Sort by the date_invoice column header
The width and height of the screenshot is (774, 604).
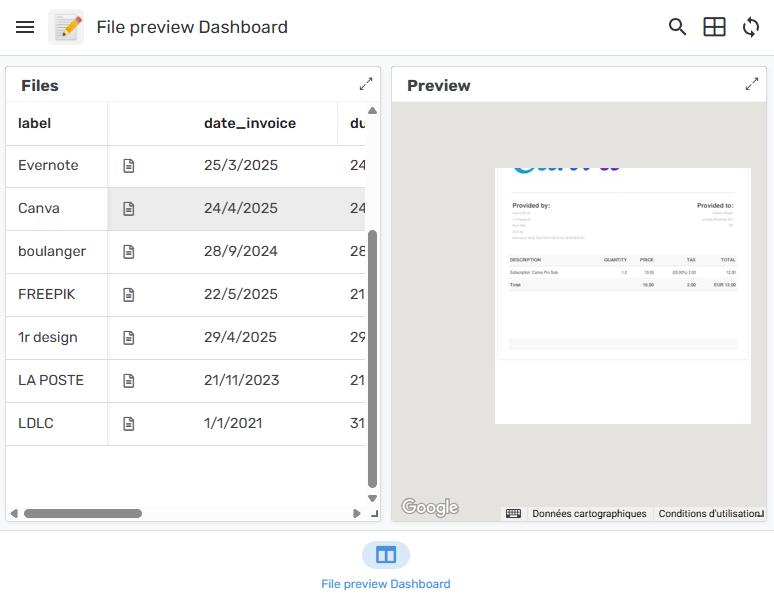click(x=250, y=123)
